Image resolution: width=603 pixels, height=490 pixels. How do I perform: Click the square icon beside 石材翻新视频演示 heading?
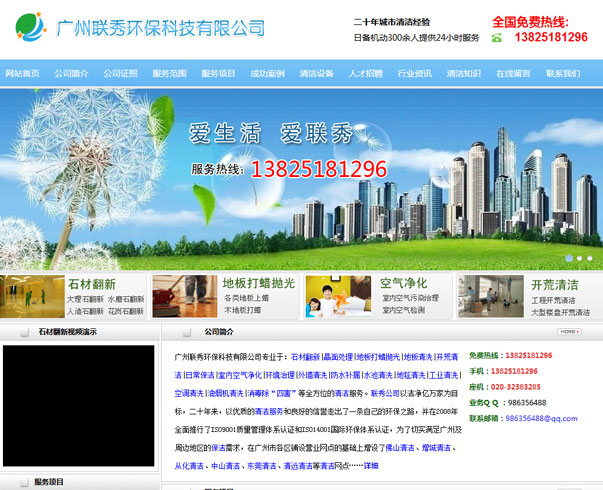click(22, 333)
